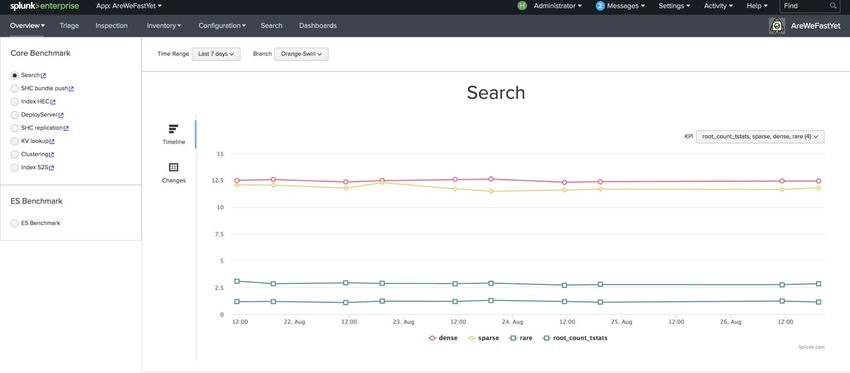850x373 pixels.
Task: Click the blue Messages count badge
Action: (x=600, y=6)
